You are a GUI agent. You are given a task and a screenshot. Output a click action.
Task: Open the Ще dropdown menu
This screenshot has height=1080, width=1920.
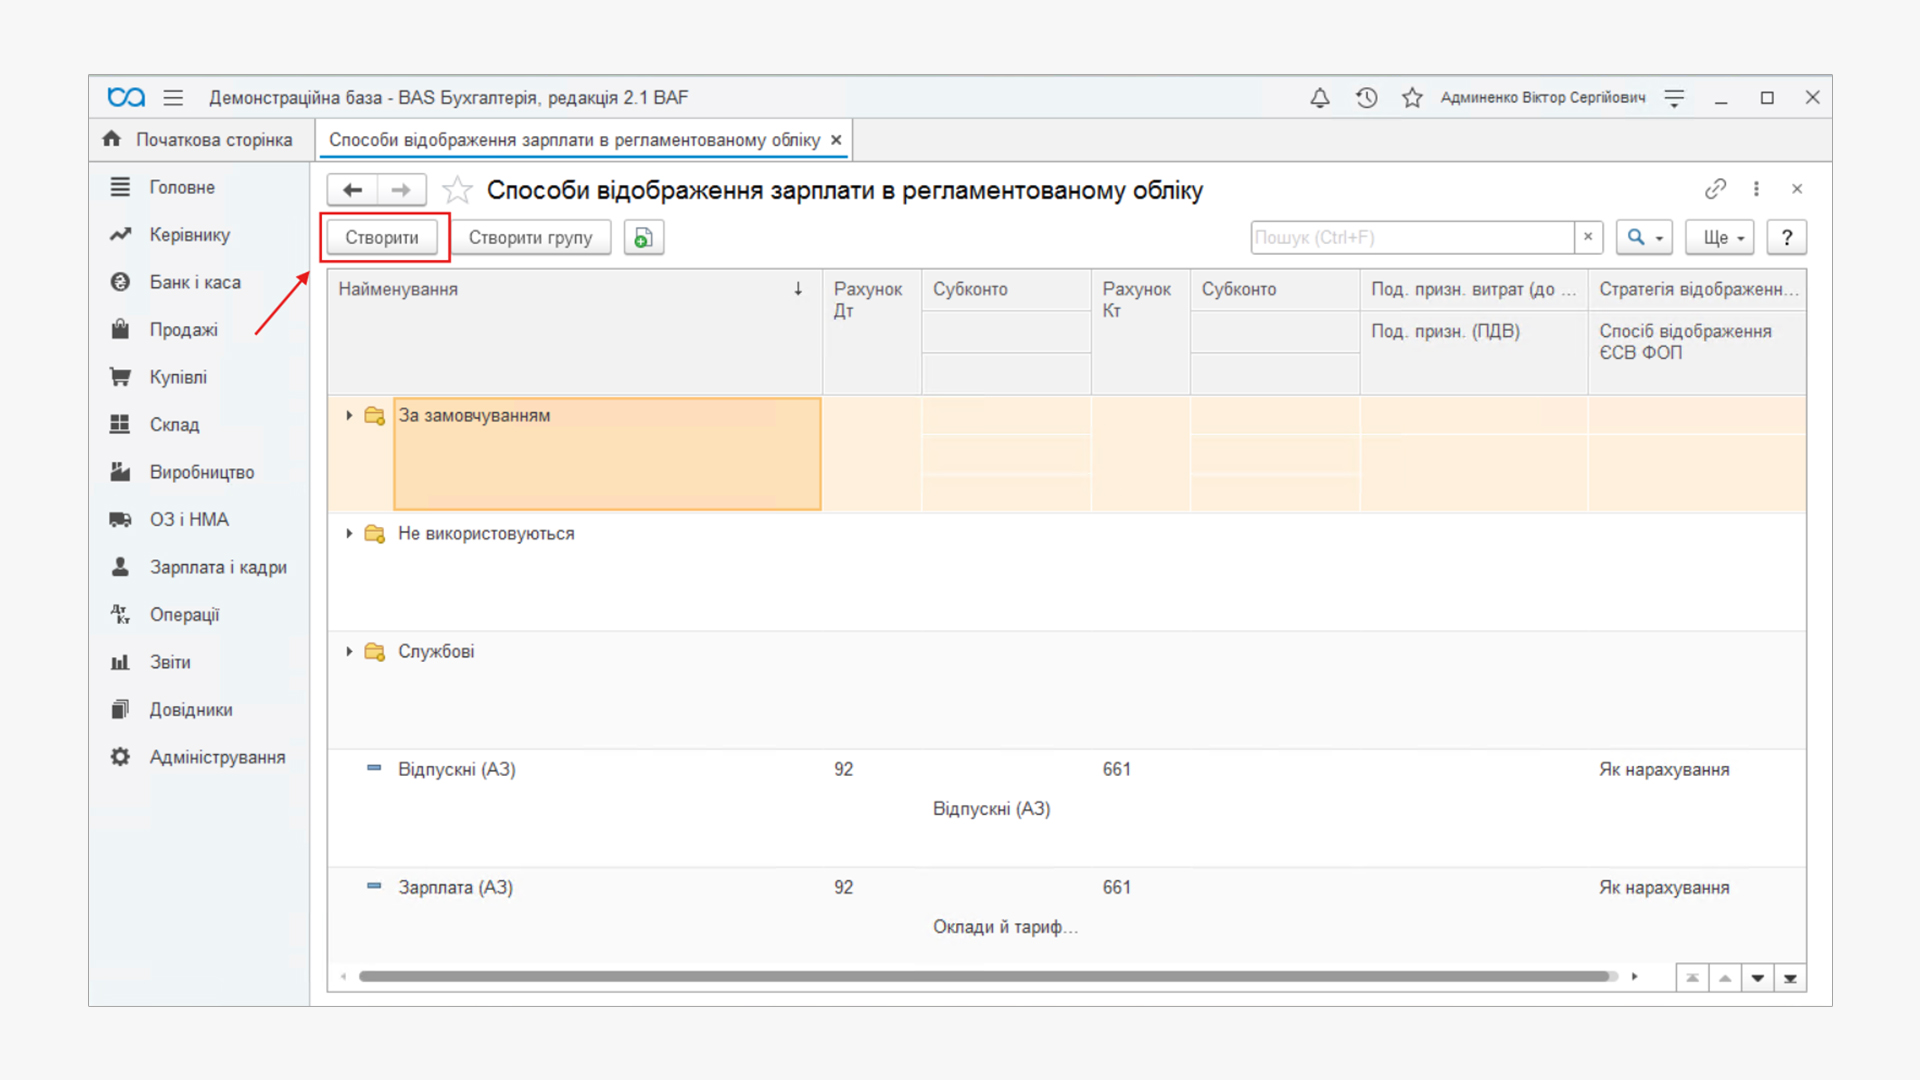[1720, 238]
